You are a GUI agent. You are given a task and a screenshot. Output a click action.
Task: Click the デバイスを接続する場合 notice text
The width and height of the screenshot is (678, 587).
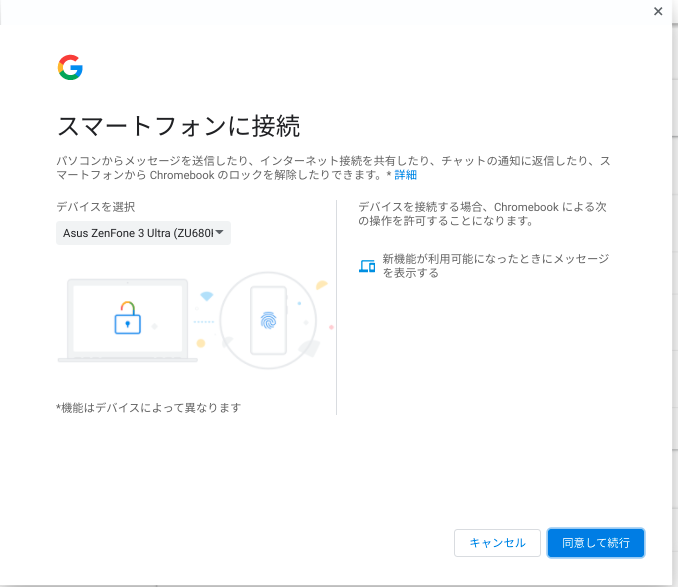[x=482, y=214]
